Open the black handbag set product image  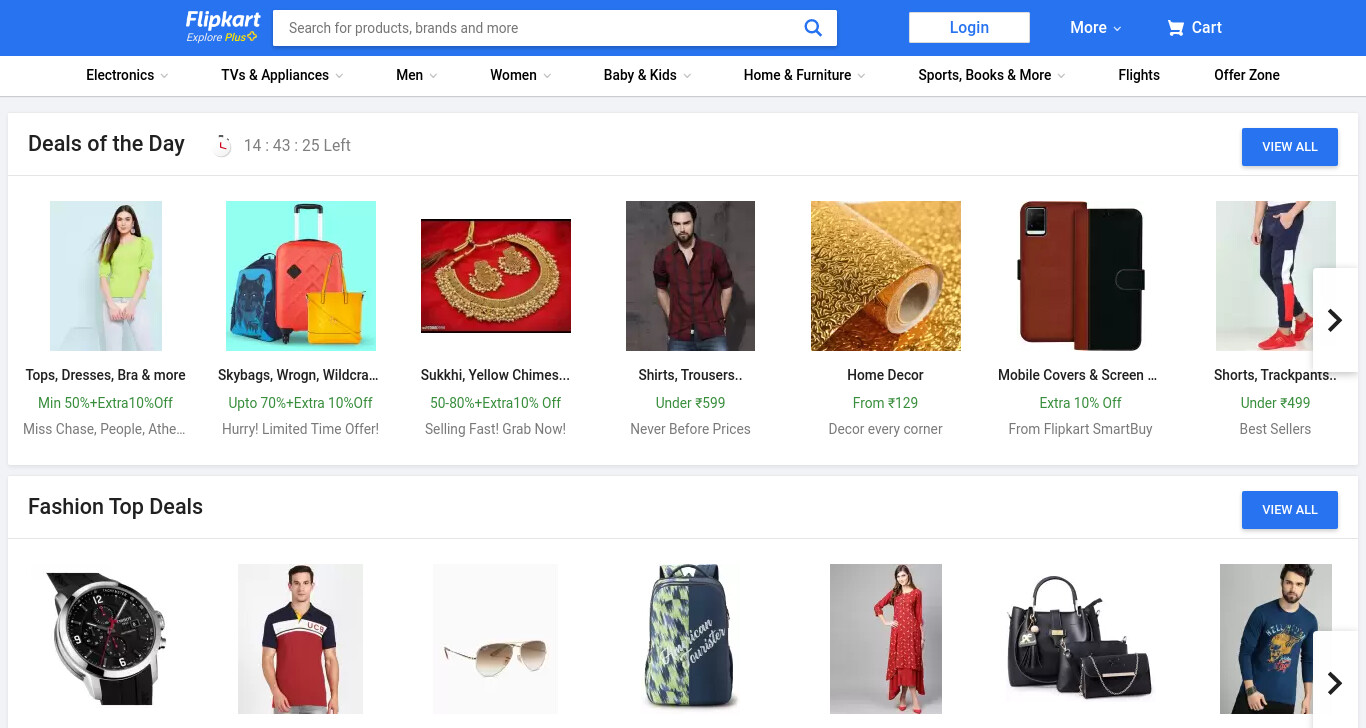1080,637
